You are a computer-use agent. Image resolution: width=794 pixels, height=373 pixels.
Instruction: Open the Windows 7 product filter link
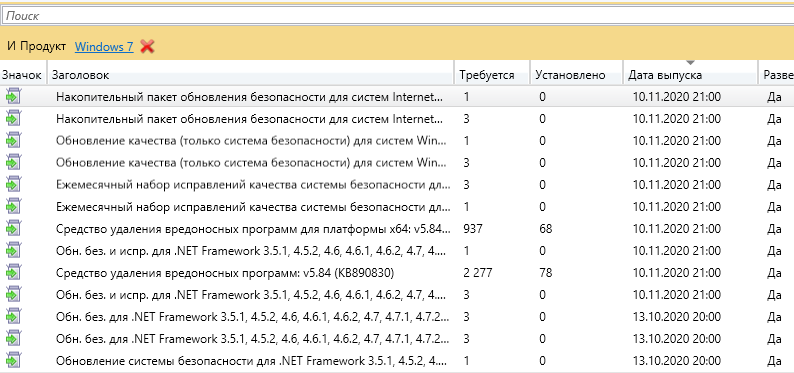[104, 47]
